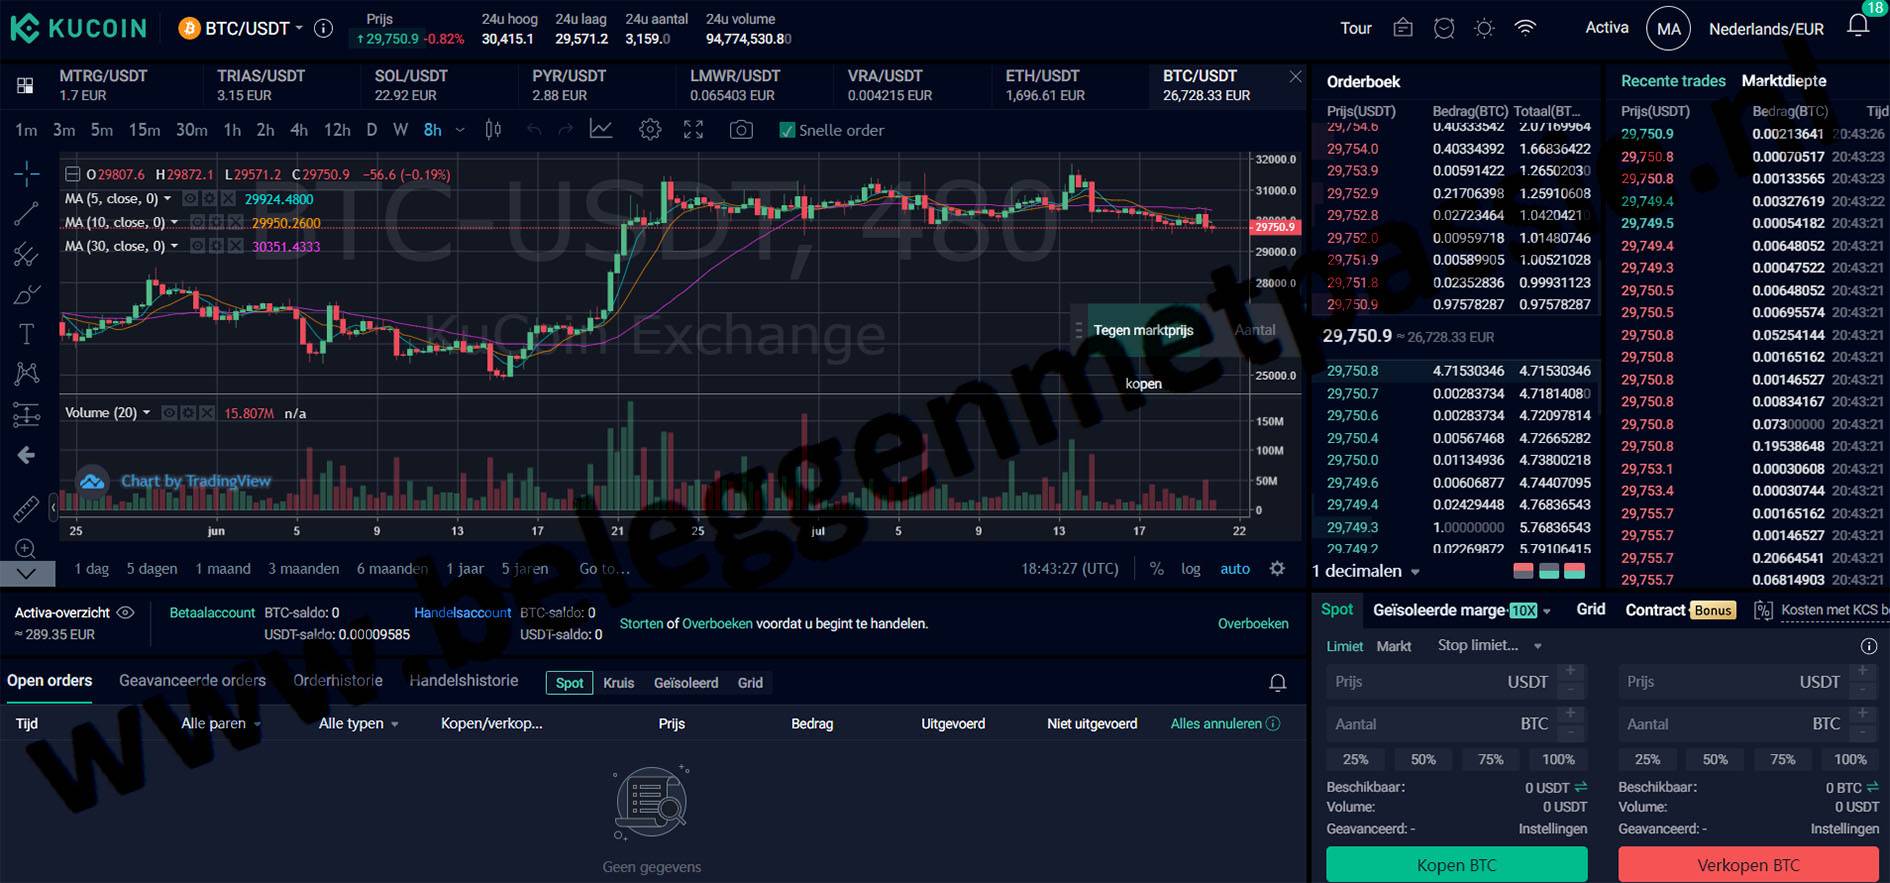Enter fullscreen chart mode
The image size is (1890, 883).
[693, 130]
